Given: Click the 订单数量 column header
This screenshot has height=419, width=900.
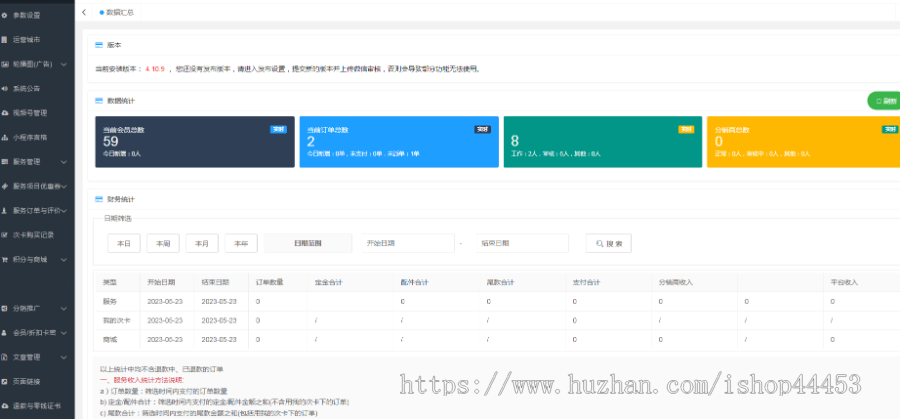Looking at the screenshot, I should (270, 282).
